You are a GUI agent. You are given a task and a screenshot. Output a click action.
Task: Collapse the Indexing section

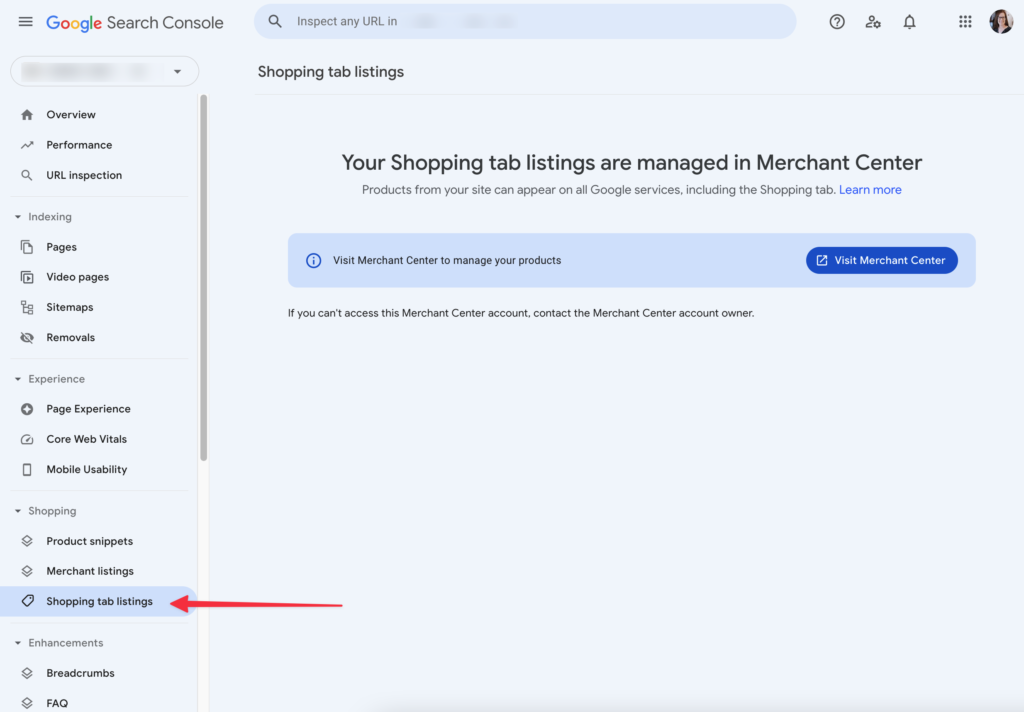18,217
